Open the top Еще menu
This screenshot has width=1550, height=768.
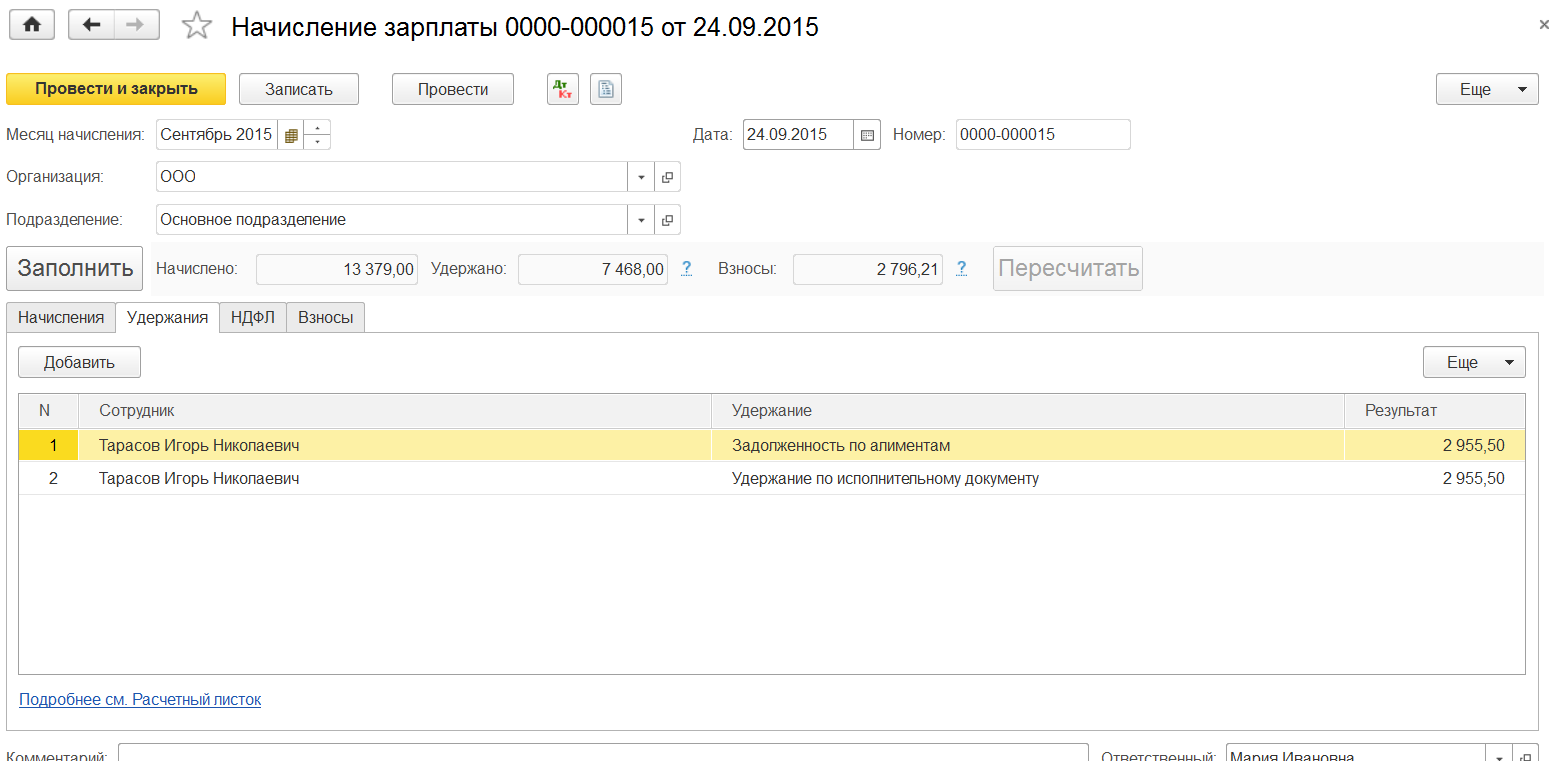[x=1486, y=89]
